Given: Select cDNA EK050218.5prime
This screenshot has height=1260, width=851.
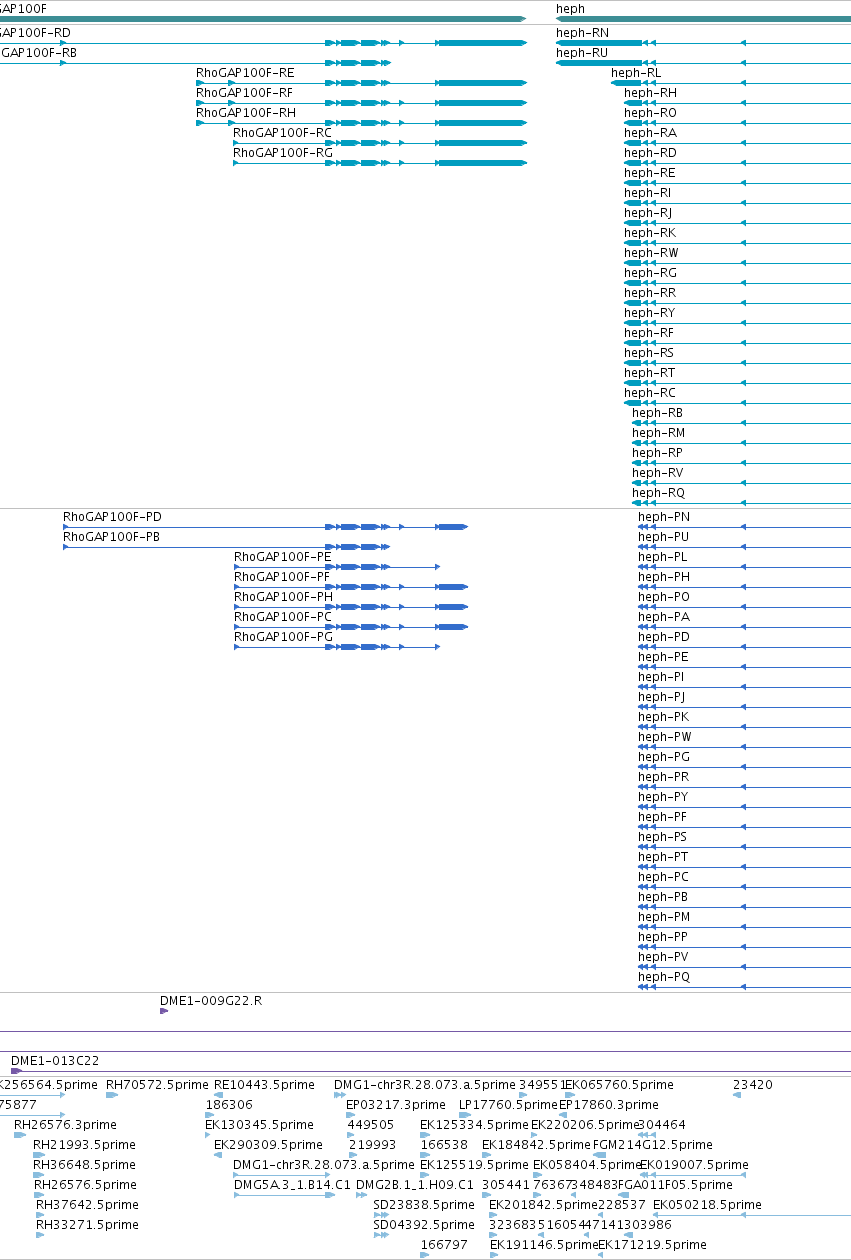Looking at the screenshot, I should coord(707,1205).
